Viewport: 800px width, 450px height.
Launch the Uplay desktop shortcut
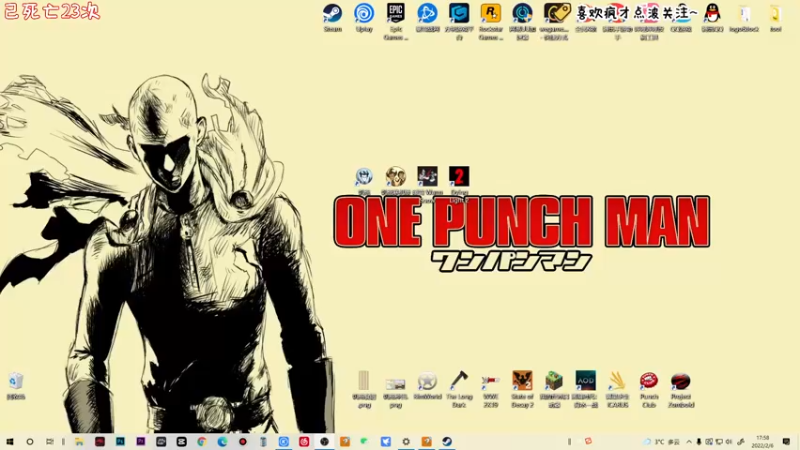tap(364, 17)
